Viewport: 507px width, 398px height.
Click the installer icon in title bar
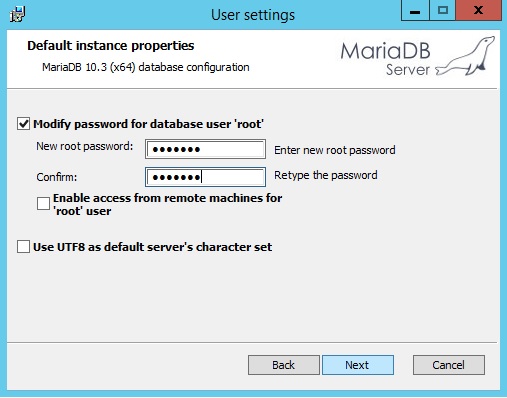coord(17,14)
